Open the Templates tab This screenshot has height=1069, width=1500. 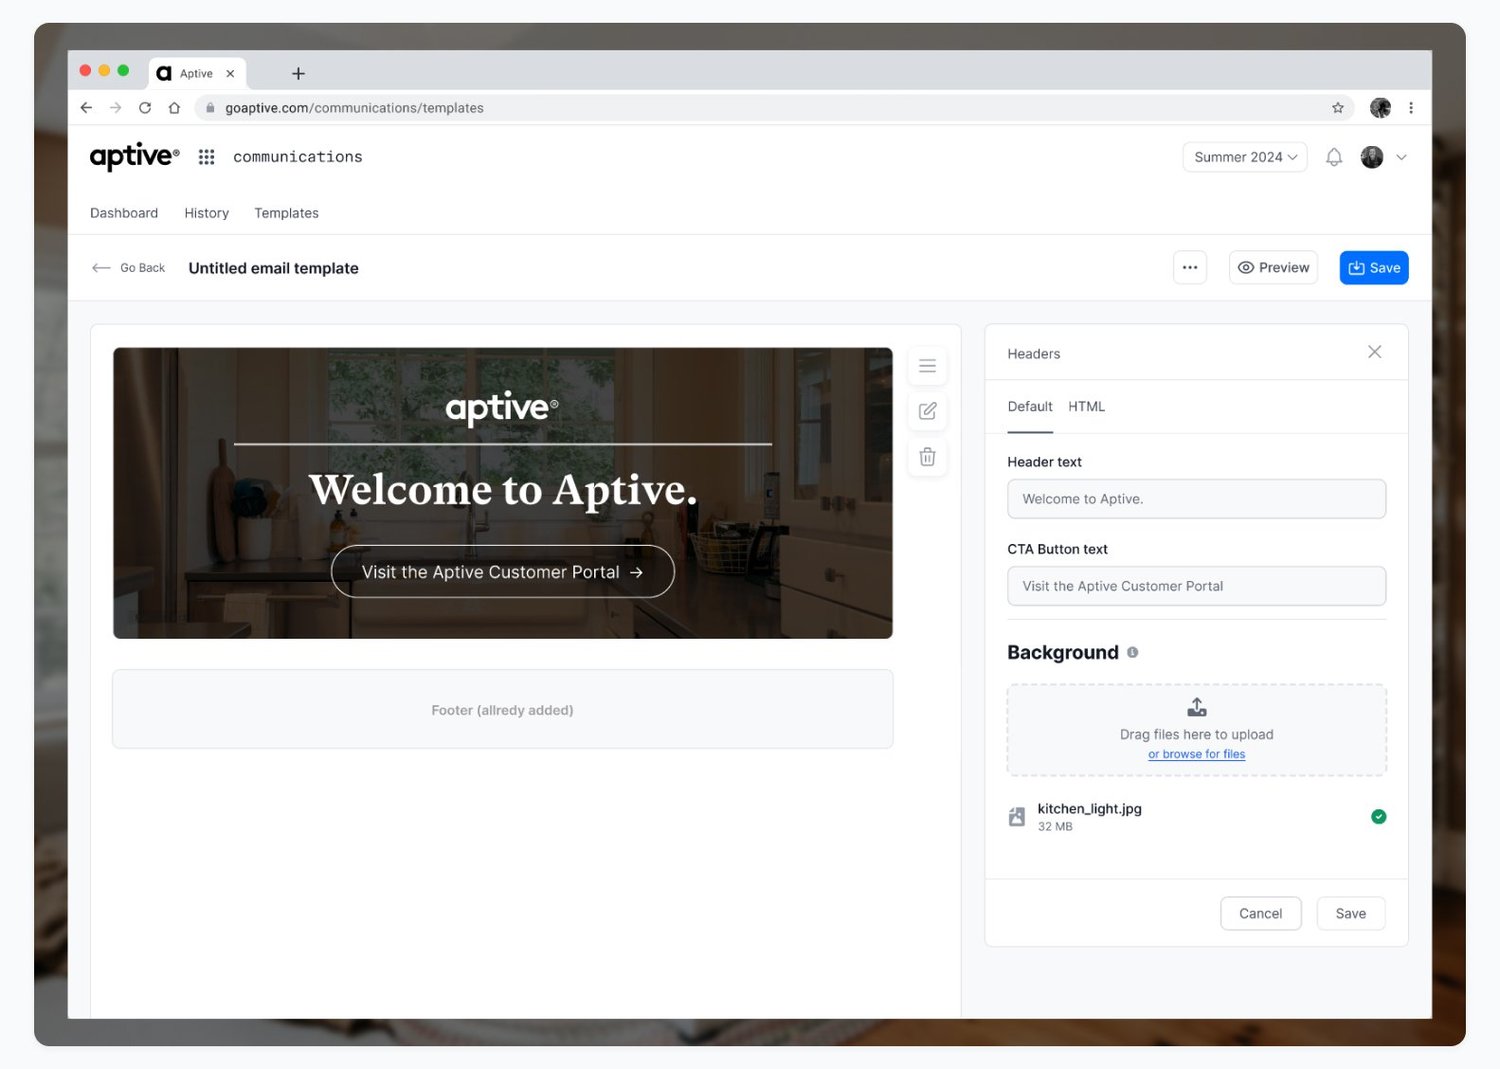[x=286, y=213]
